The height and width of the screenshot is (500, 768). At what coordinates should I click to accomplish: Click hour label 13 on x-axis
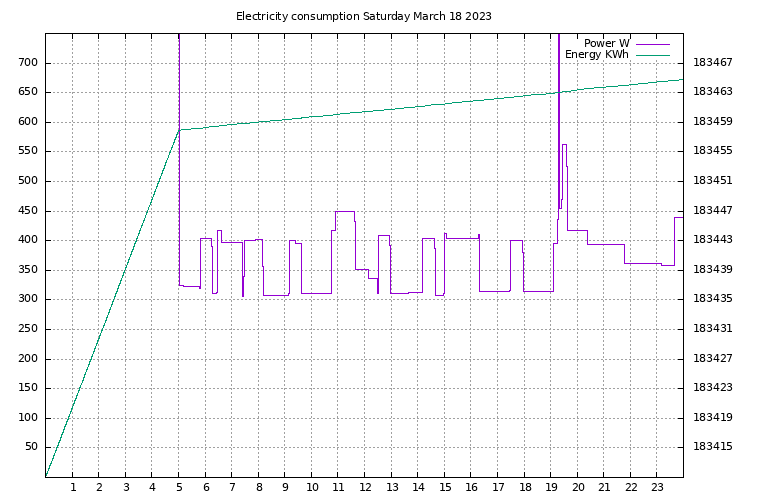click(392, 487)
